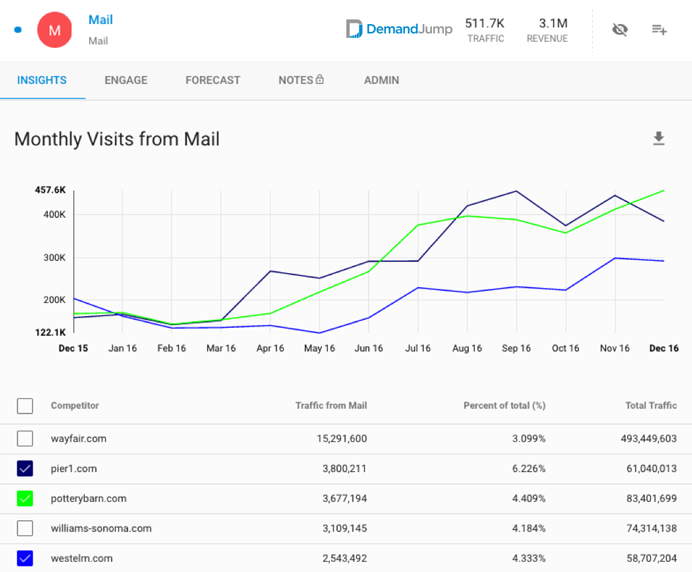Screen dimensions: 692x572
Task: Click the Dec 16 axis label
Action: coord(664,348)
